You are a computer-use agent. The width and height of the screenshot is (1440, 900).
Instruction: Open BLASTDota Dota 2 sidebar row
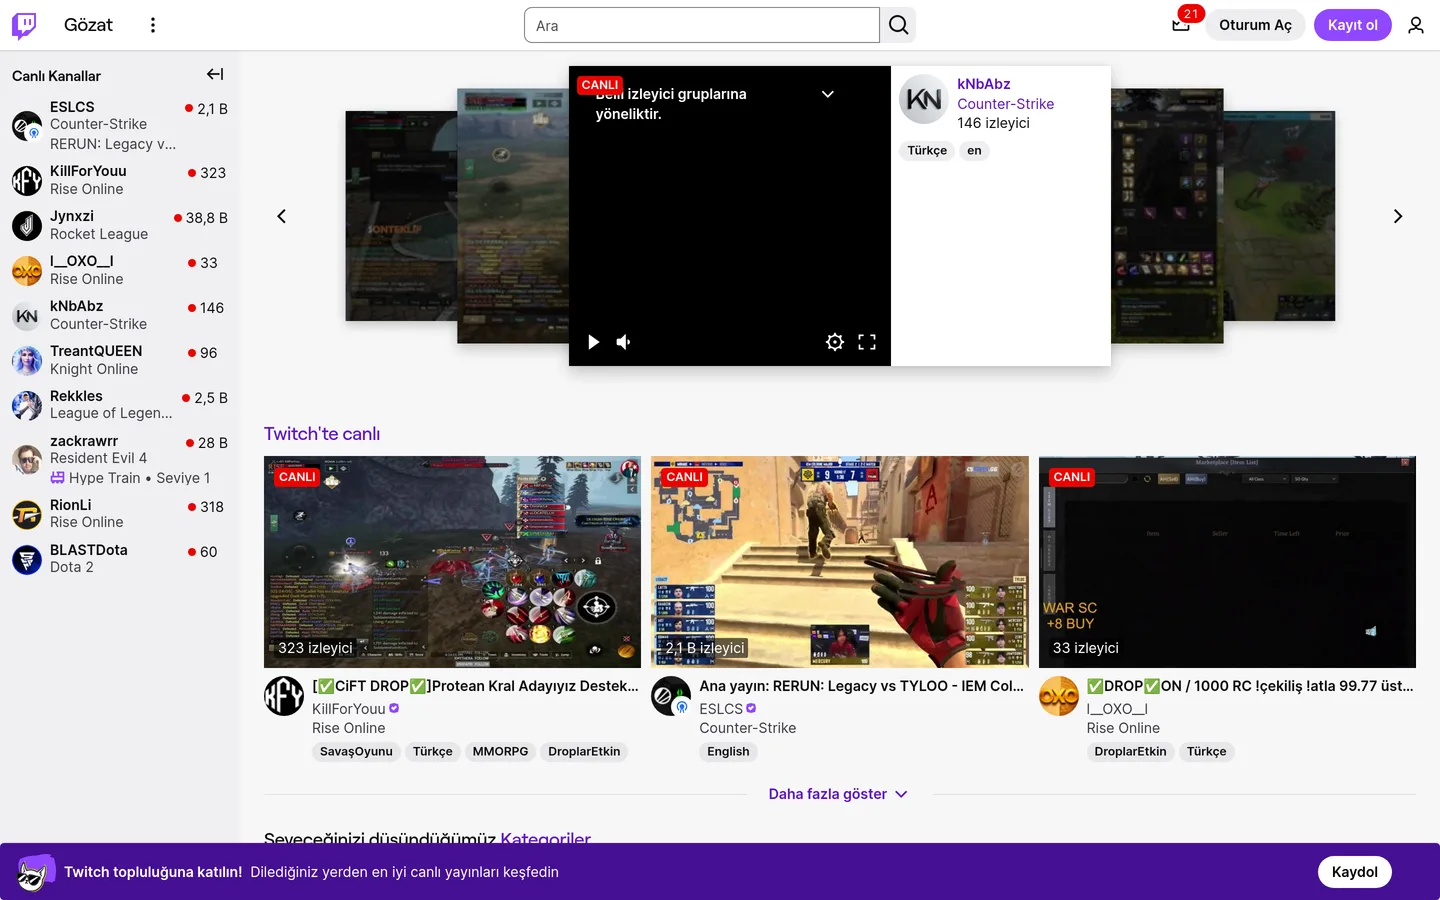(x=120, y=559)
